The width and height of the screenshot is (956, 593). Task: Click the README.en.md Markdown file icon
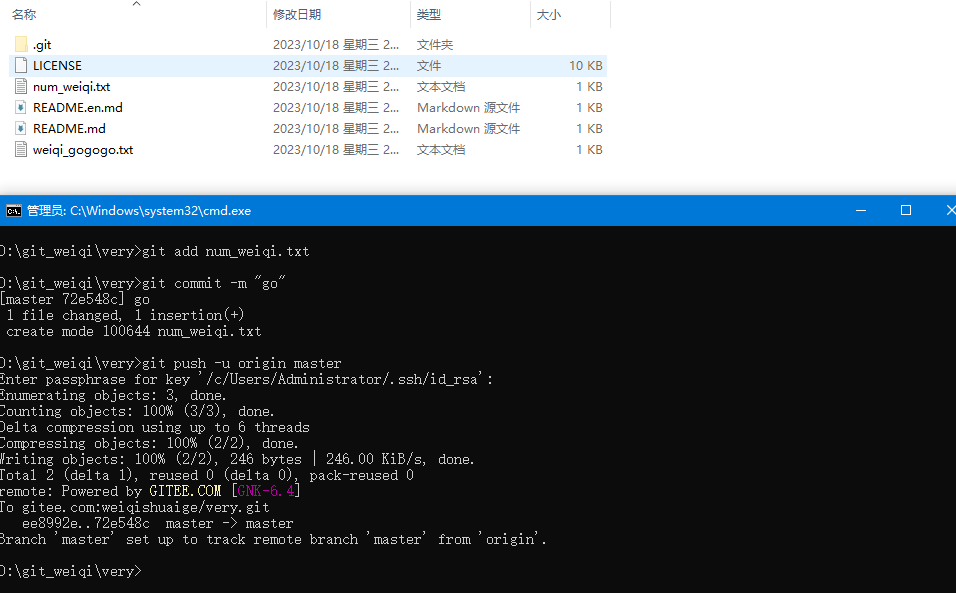[x=21, y=107]
